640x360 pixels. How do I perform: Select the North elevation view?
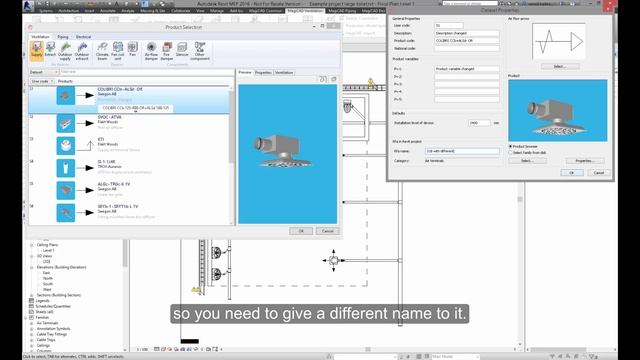click(48, 278)
